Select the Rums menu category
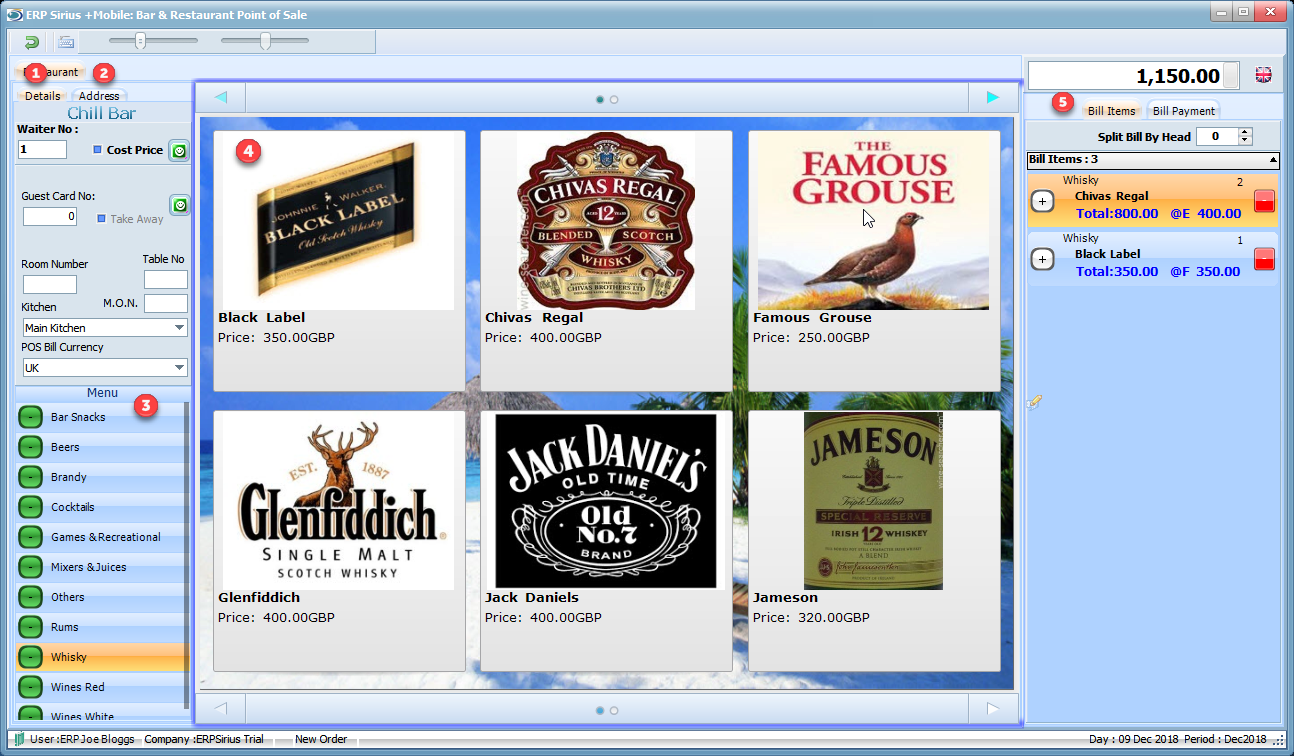The height and width of the screenshot is (756, 1294). click(x=101, y=627)
